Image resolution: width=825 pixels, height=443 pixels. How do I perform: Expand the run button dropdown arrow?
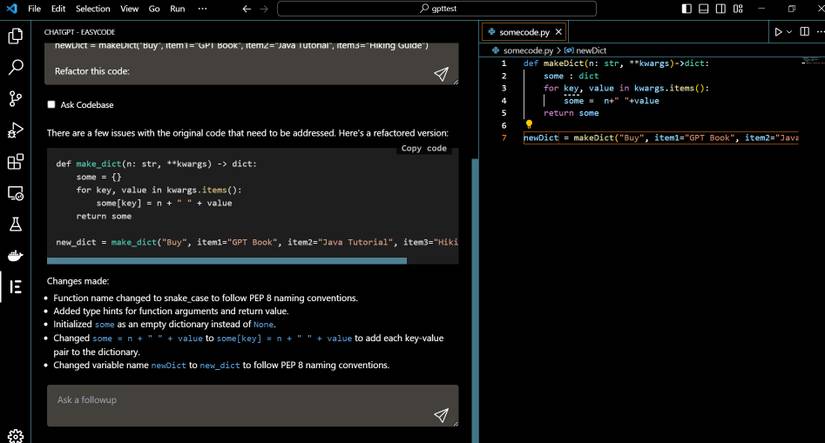point(789,32)
